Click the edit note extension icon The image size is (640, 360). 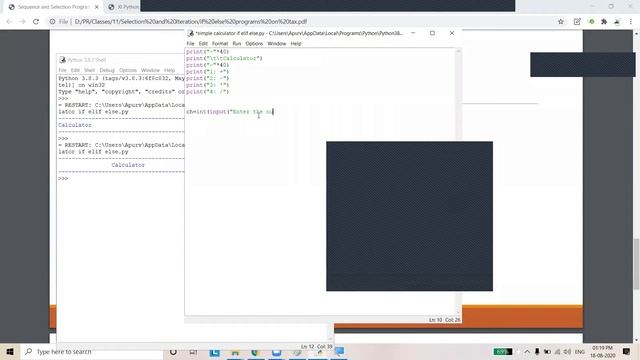pyautogui.click(x=577, y=22)
